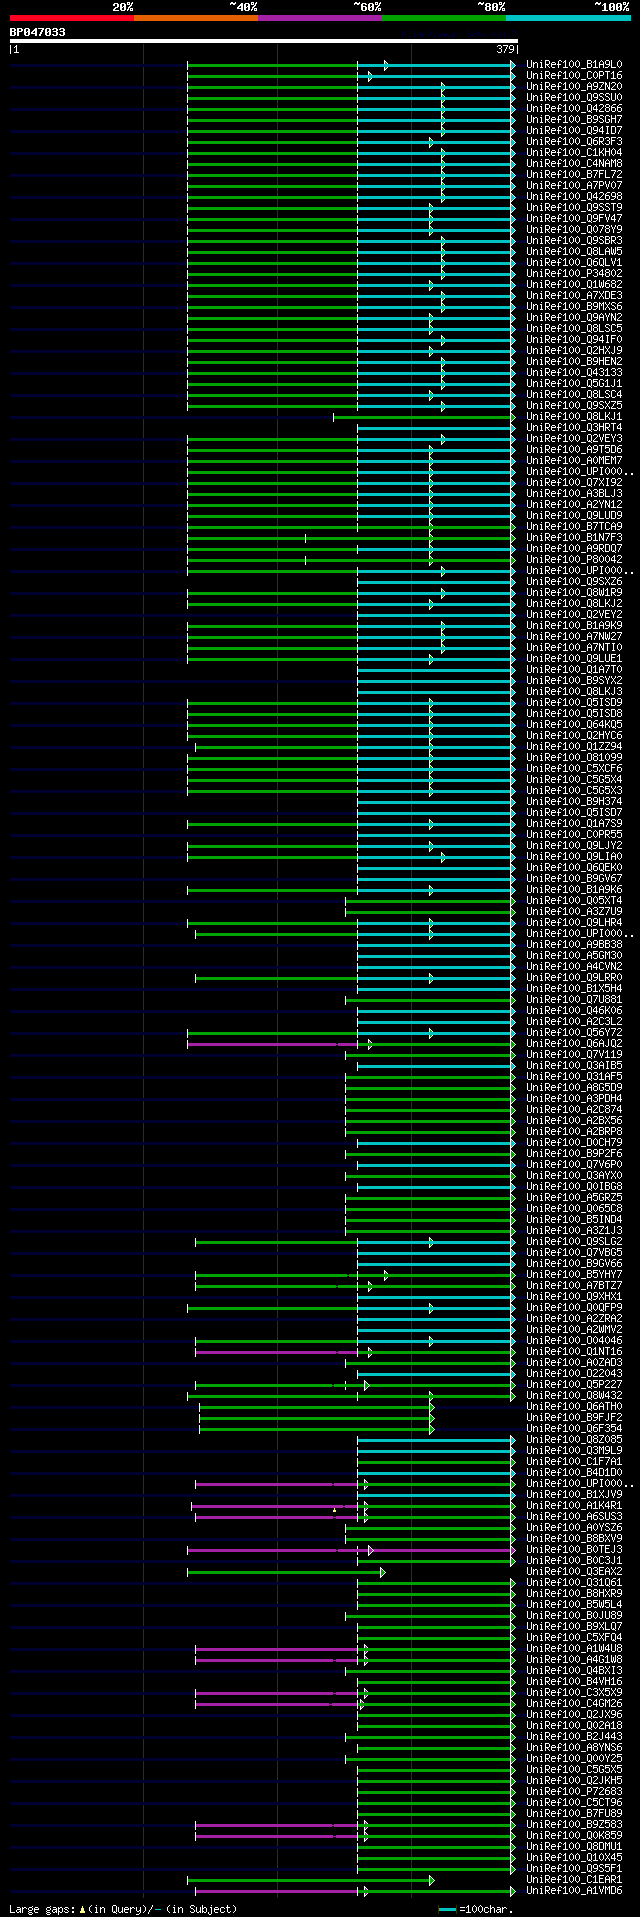The image size is (640, 1917).
Task: Click the label UniRef100_P80042
Action: coord(574,559)
